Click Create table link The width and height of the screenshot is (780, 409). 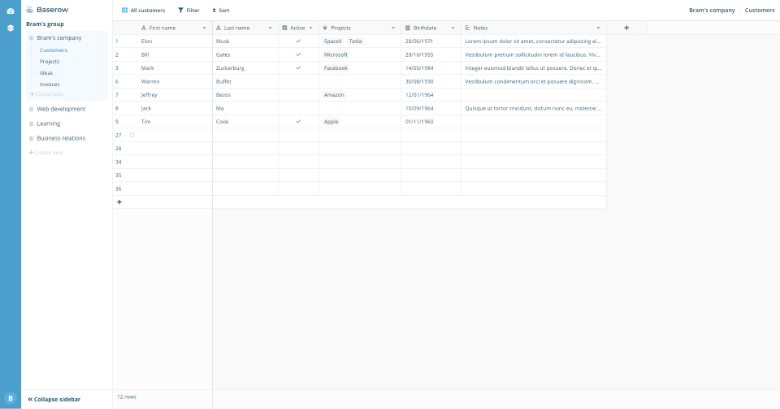coord(47,94)
